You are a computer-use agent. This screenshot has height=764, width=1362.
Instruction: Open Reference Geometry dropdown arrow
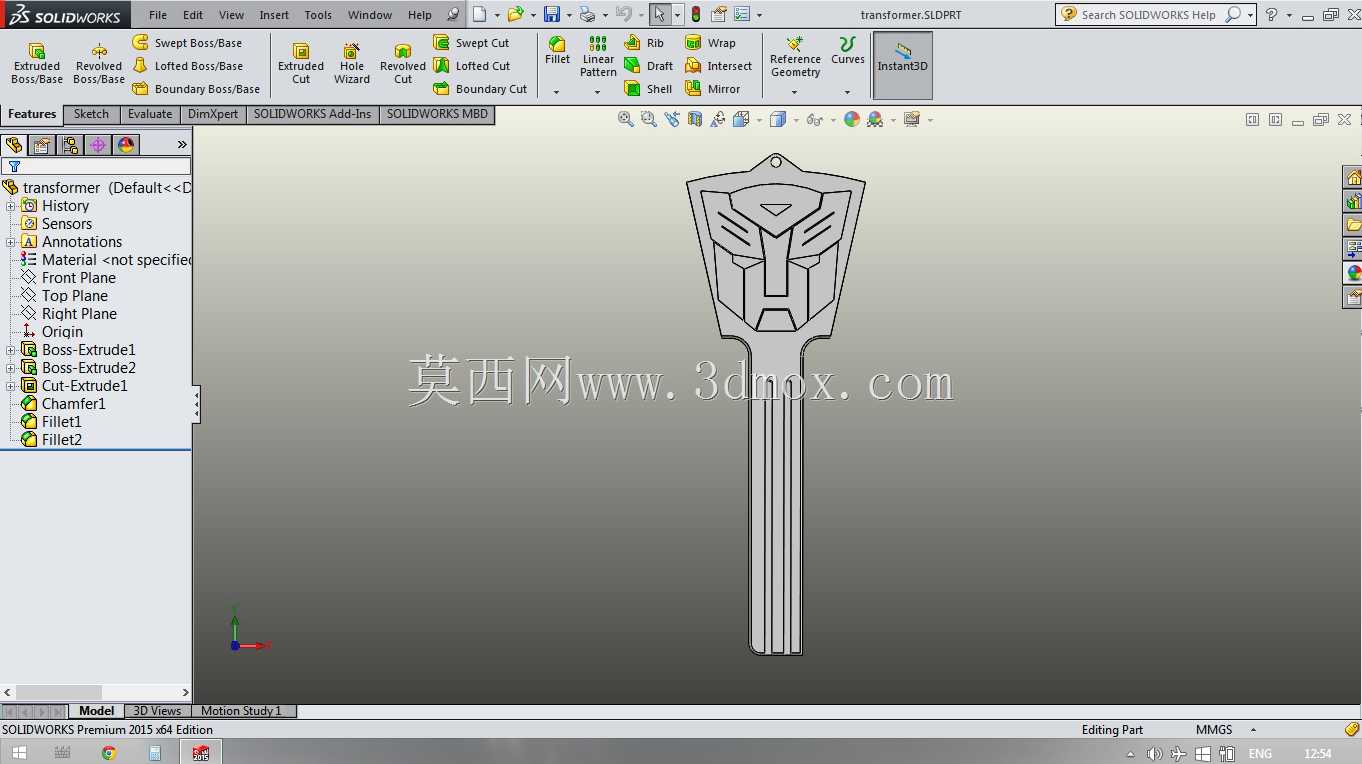coord(794,92)
